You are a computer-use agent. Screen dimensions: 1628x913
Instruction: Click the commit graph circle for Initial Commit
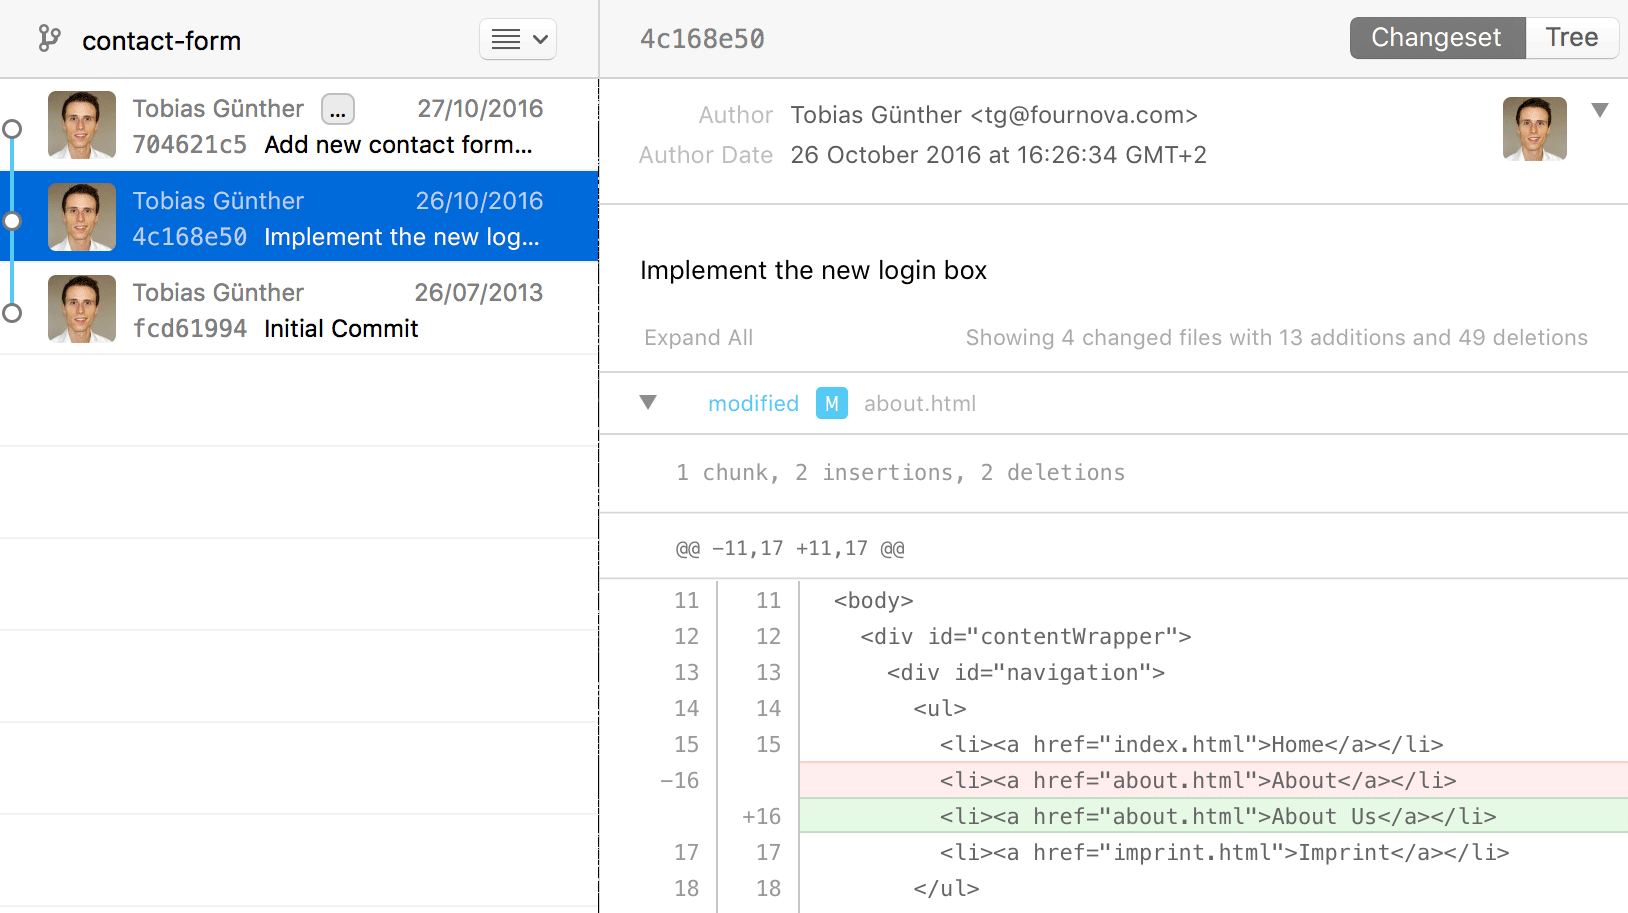(12, 312)
